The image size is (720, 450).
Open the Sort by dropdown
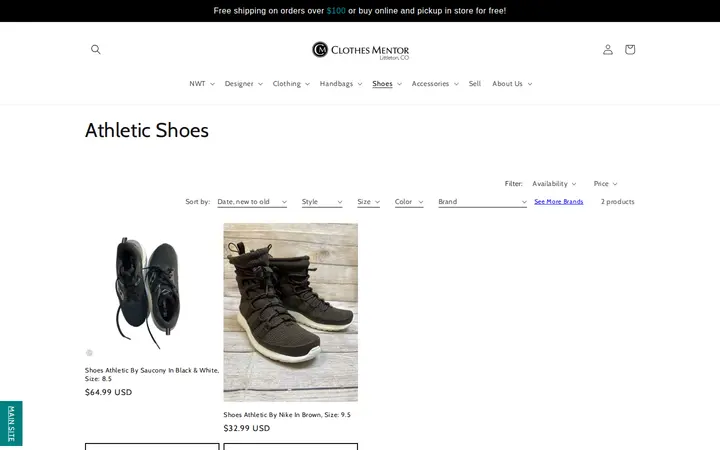coord(252,202)
